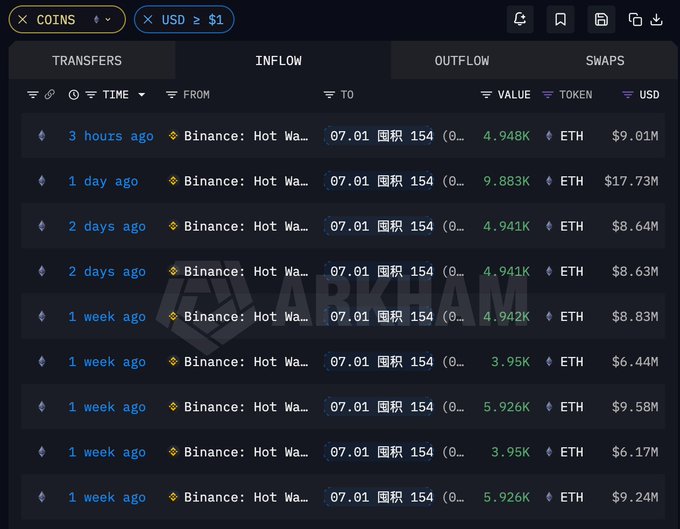This screenshot has height=529, width=680.
Task: Click the ETH token icon in $9.24M row
Action: (x=549, y=497)
